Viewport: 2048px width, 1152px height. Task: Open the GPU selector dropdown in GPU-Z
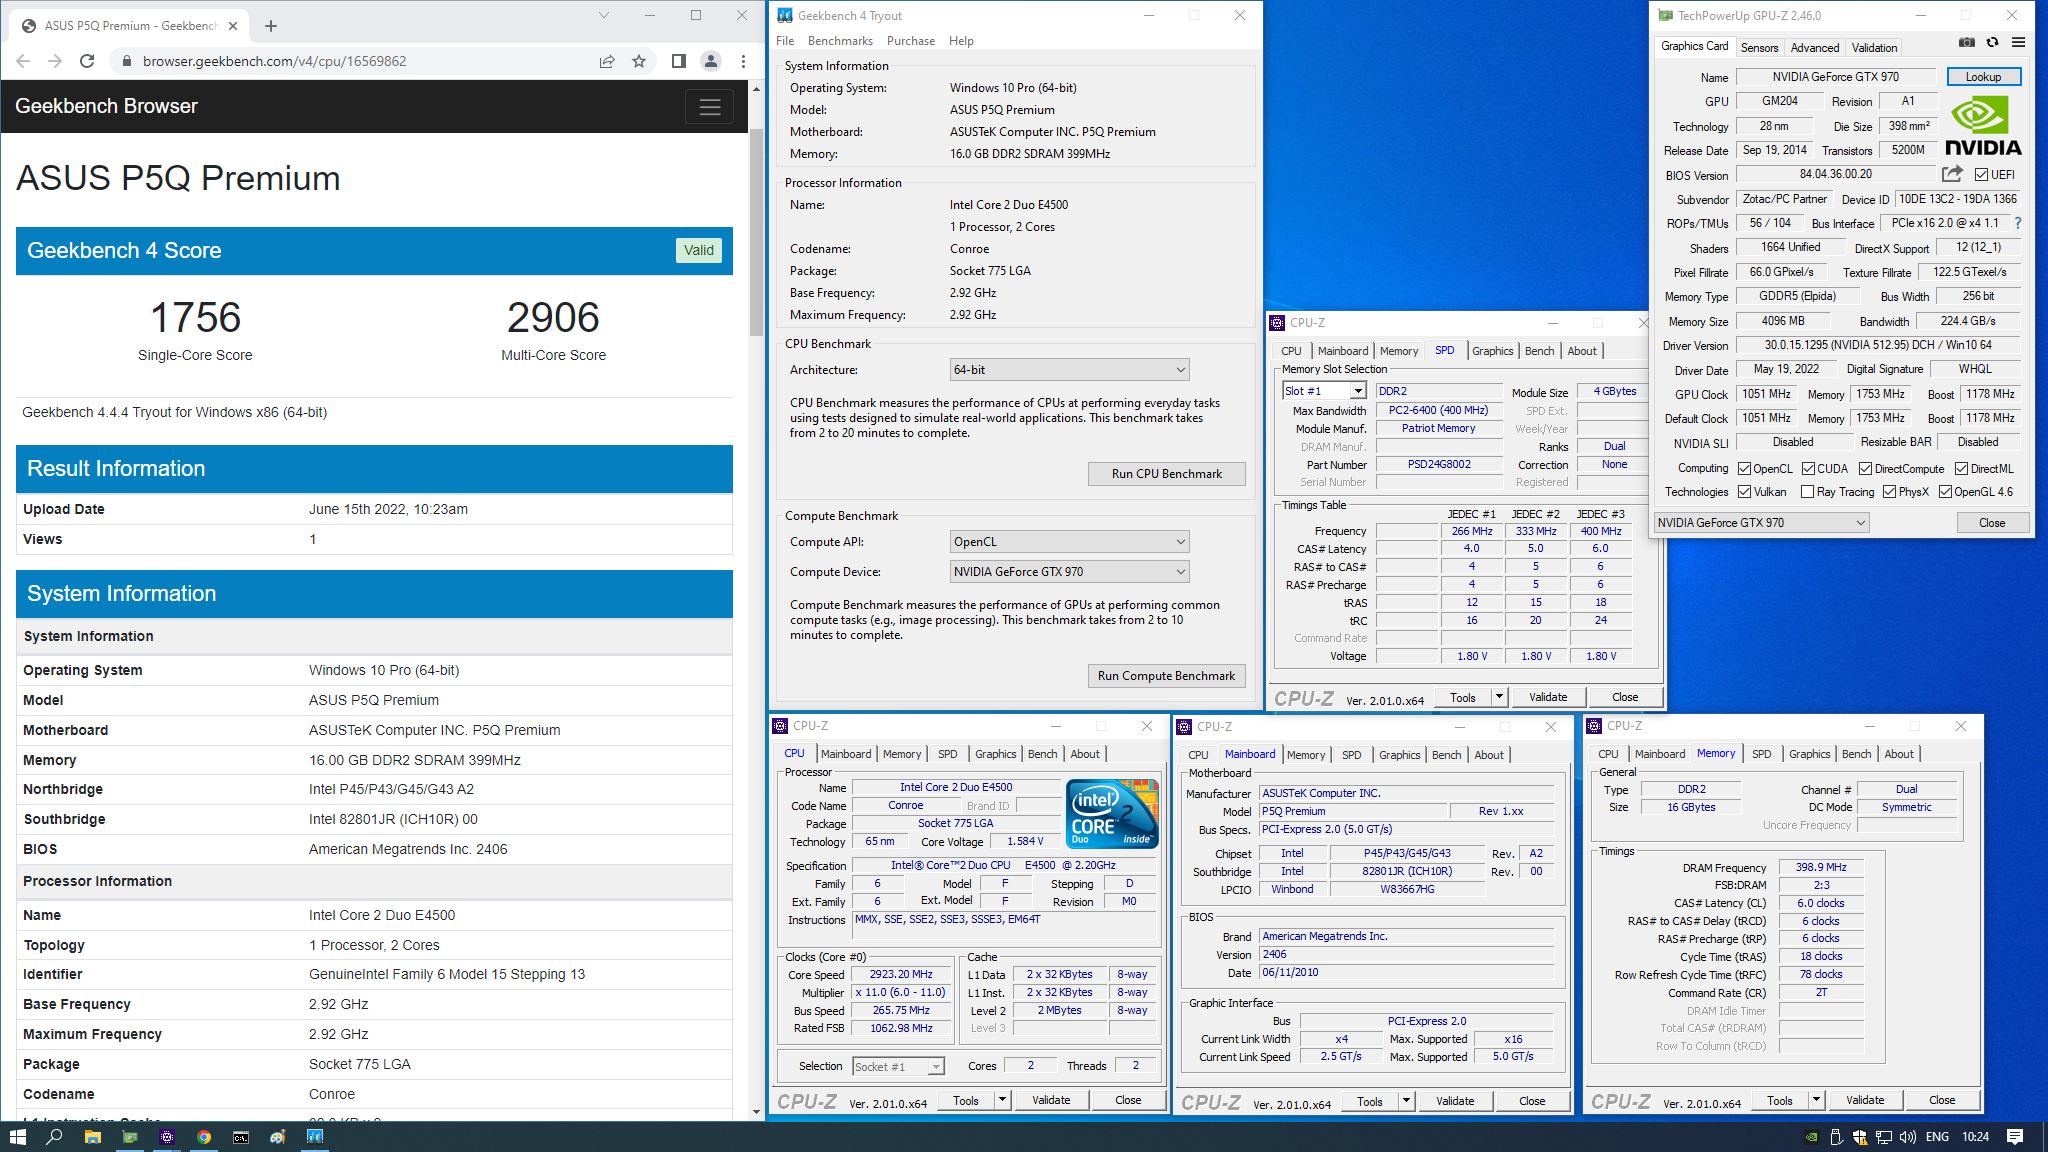(x=1761, y=523)
